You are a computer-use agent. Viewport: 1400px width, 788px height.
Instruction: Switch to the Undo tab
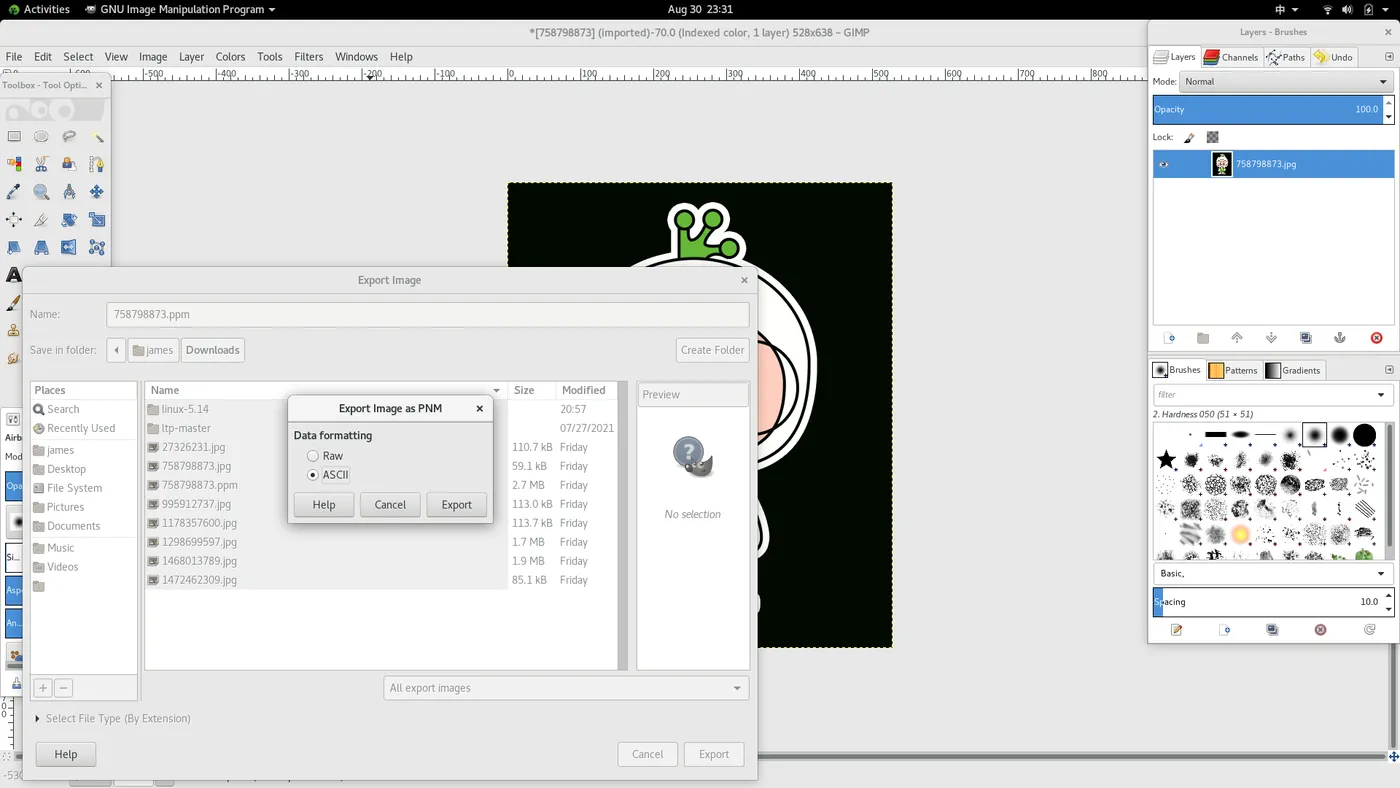pos(1334,57)
